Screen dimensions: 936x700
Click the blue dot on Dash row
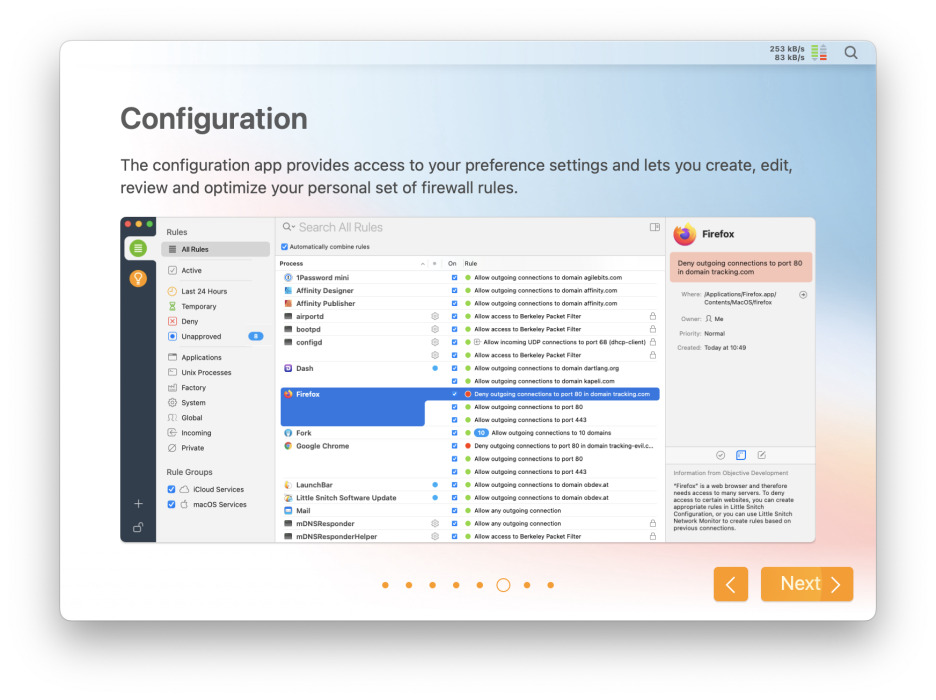435,368
